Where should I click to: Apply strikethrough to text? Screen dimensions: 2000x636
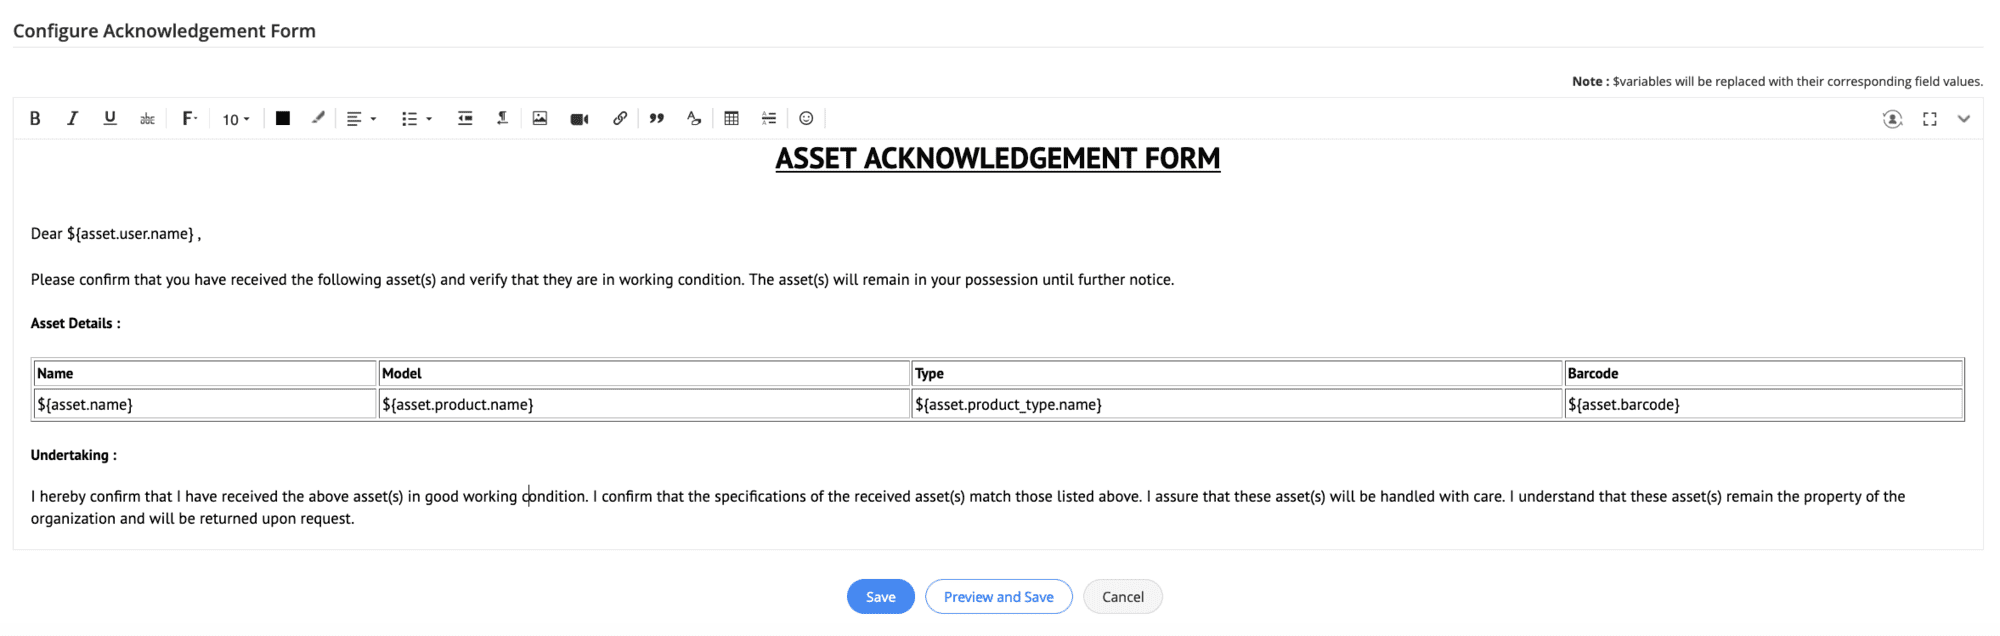pos(147,119)
